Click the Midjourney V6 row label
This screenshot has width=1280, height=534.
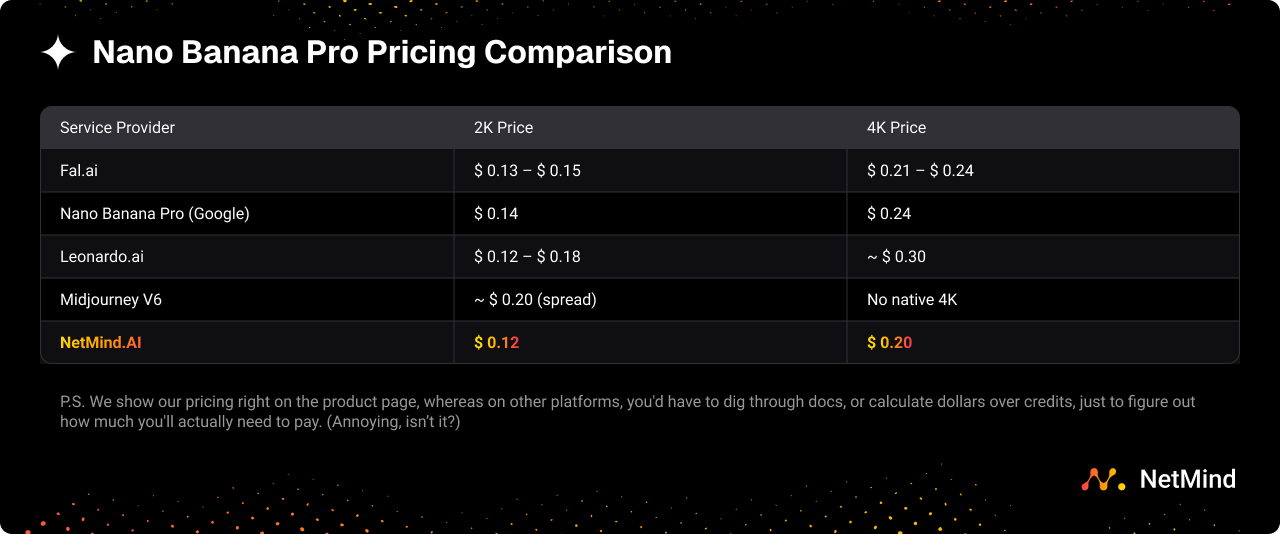111,300
